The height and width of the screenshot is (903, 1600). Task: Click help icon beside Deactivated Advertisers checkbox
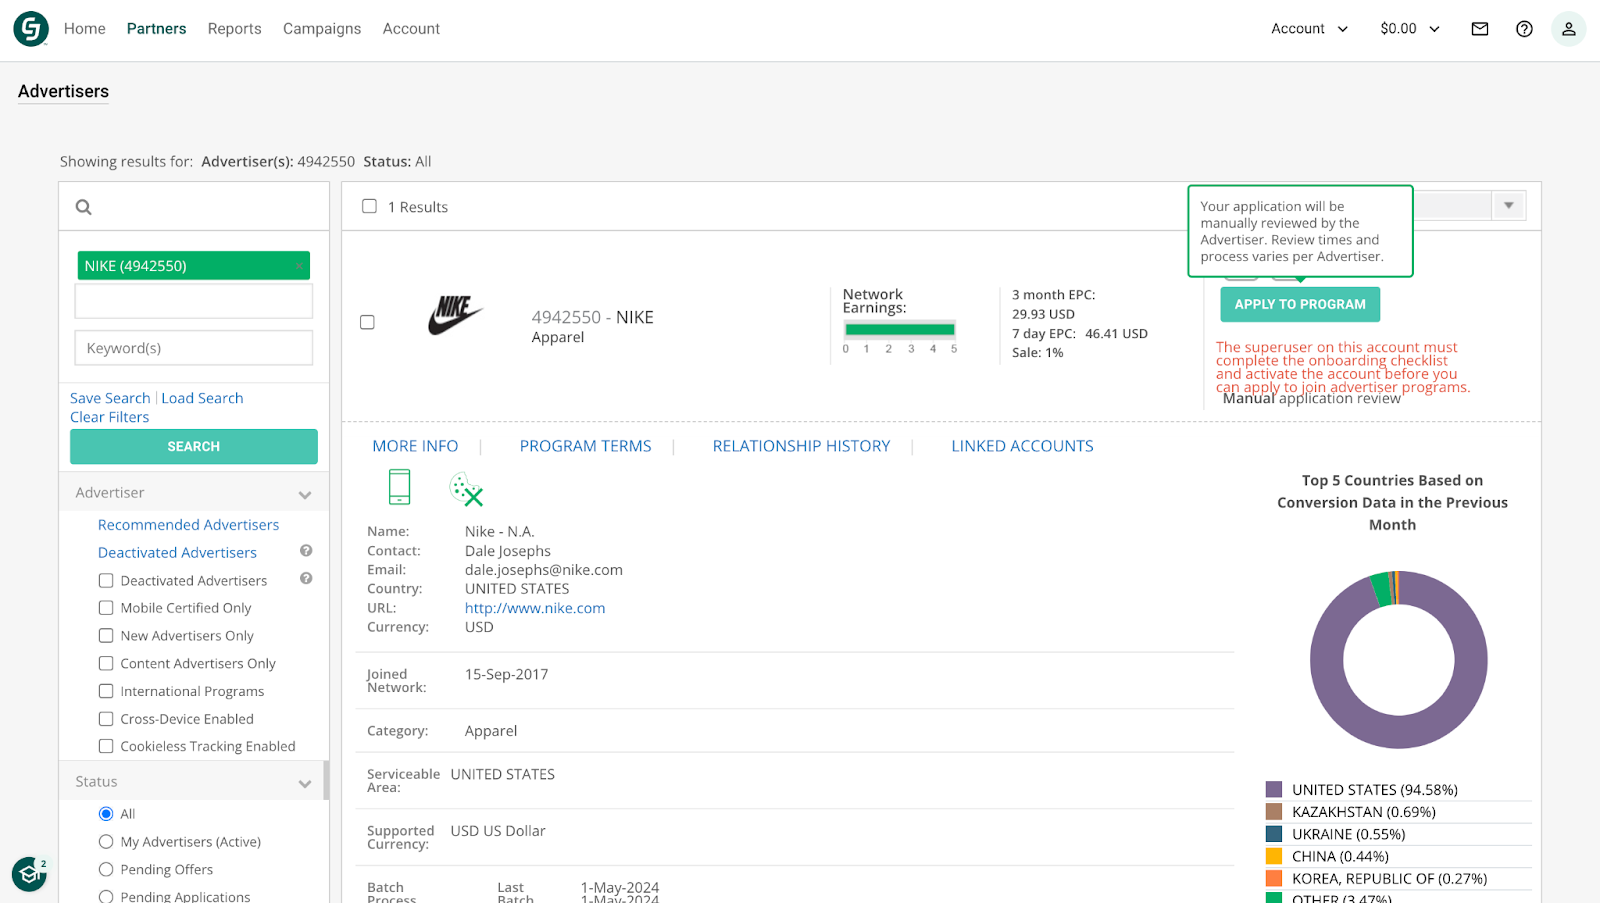tap(306, 579)
